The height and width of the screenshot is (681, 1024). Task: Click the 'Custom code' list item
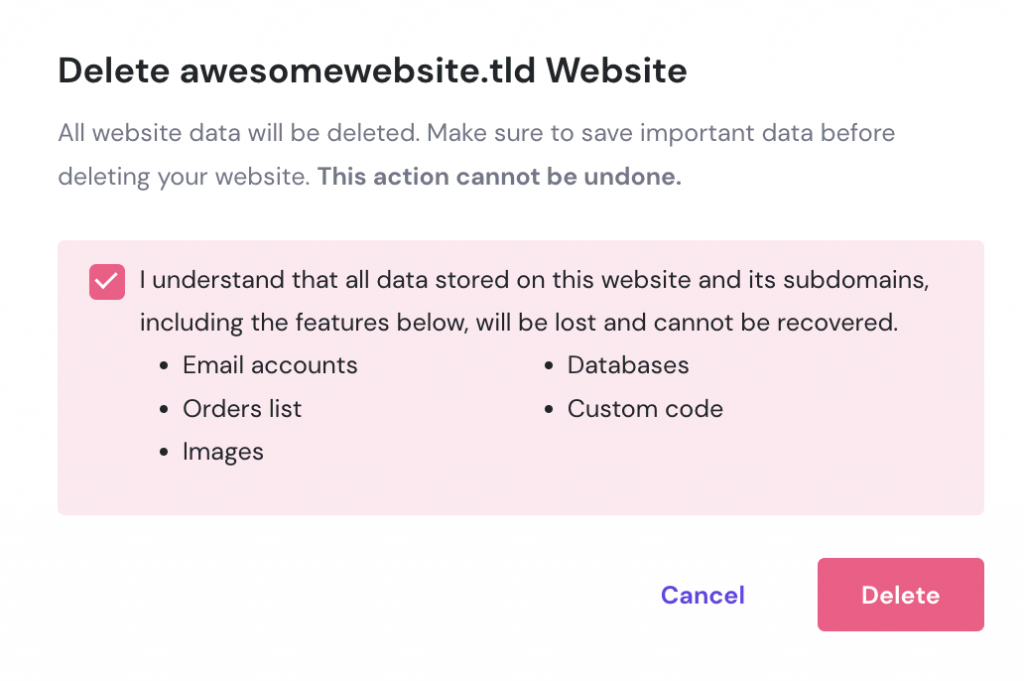pos(645,408)
